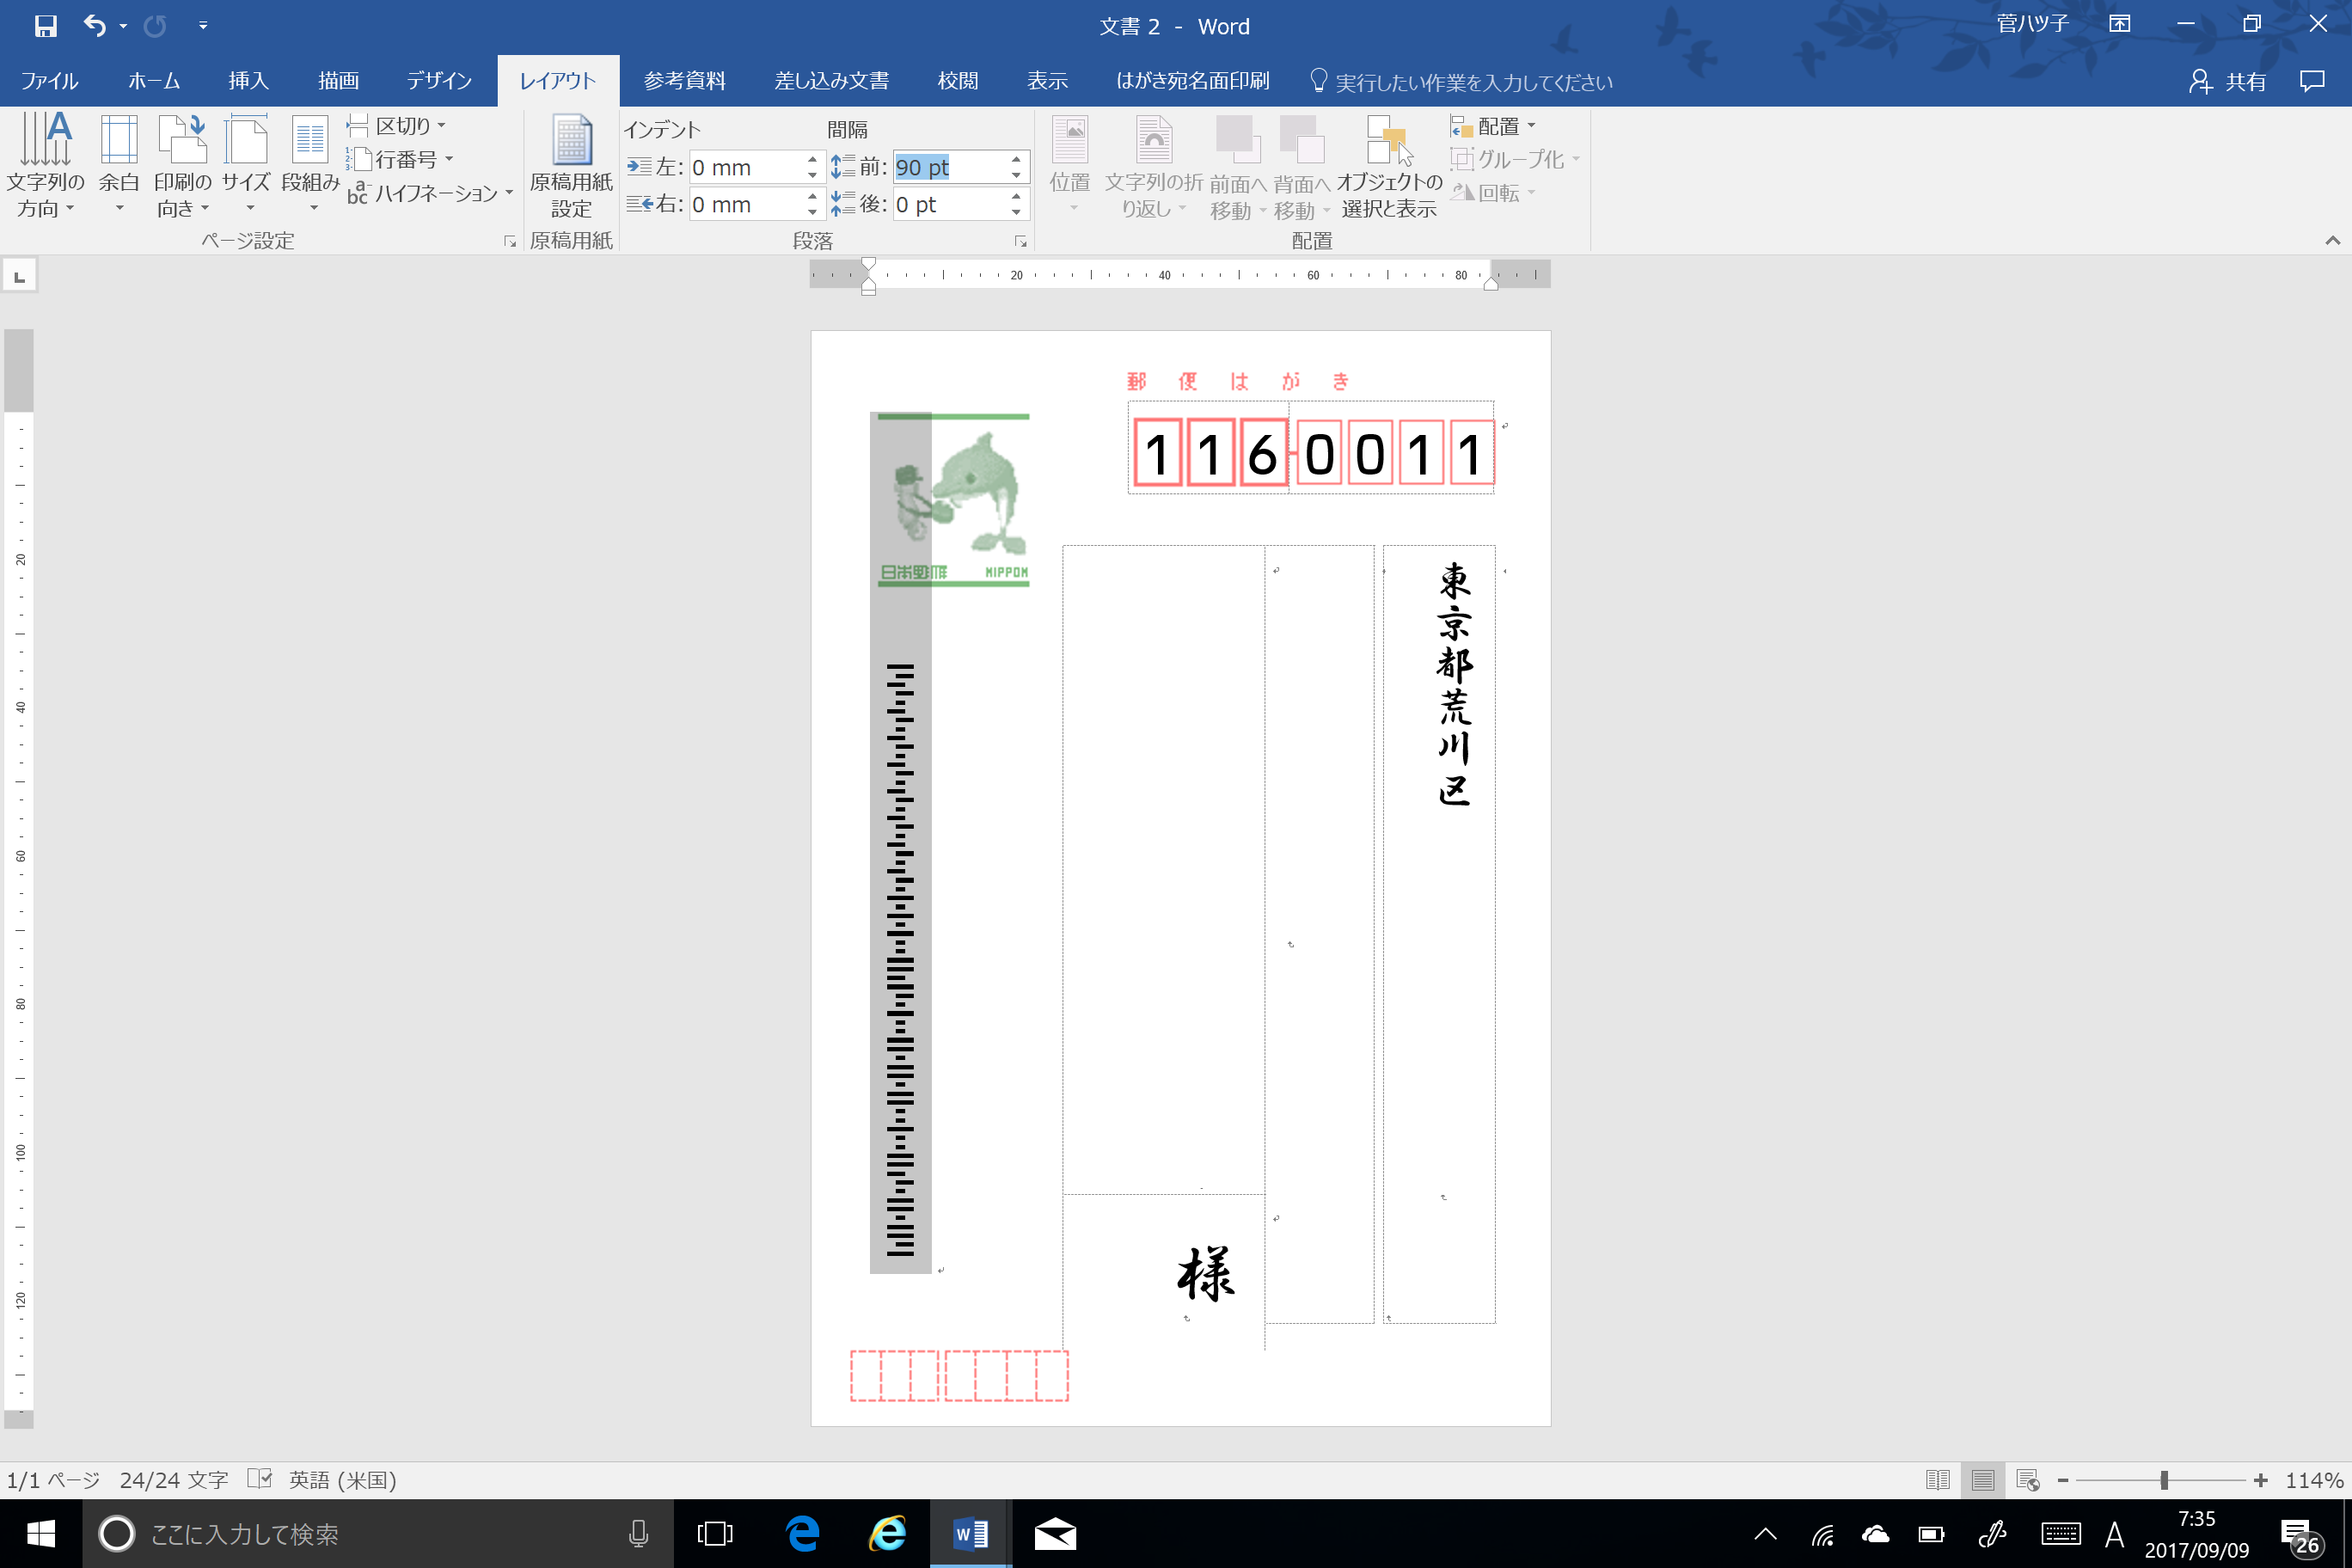Viewport: 2352px width, 1568px height.
Task: Switch to Read Mode view in status bar
Action: point(1937,1479)
